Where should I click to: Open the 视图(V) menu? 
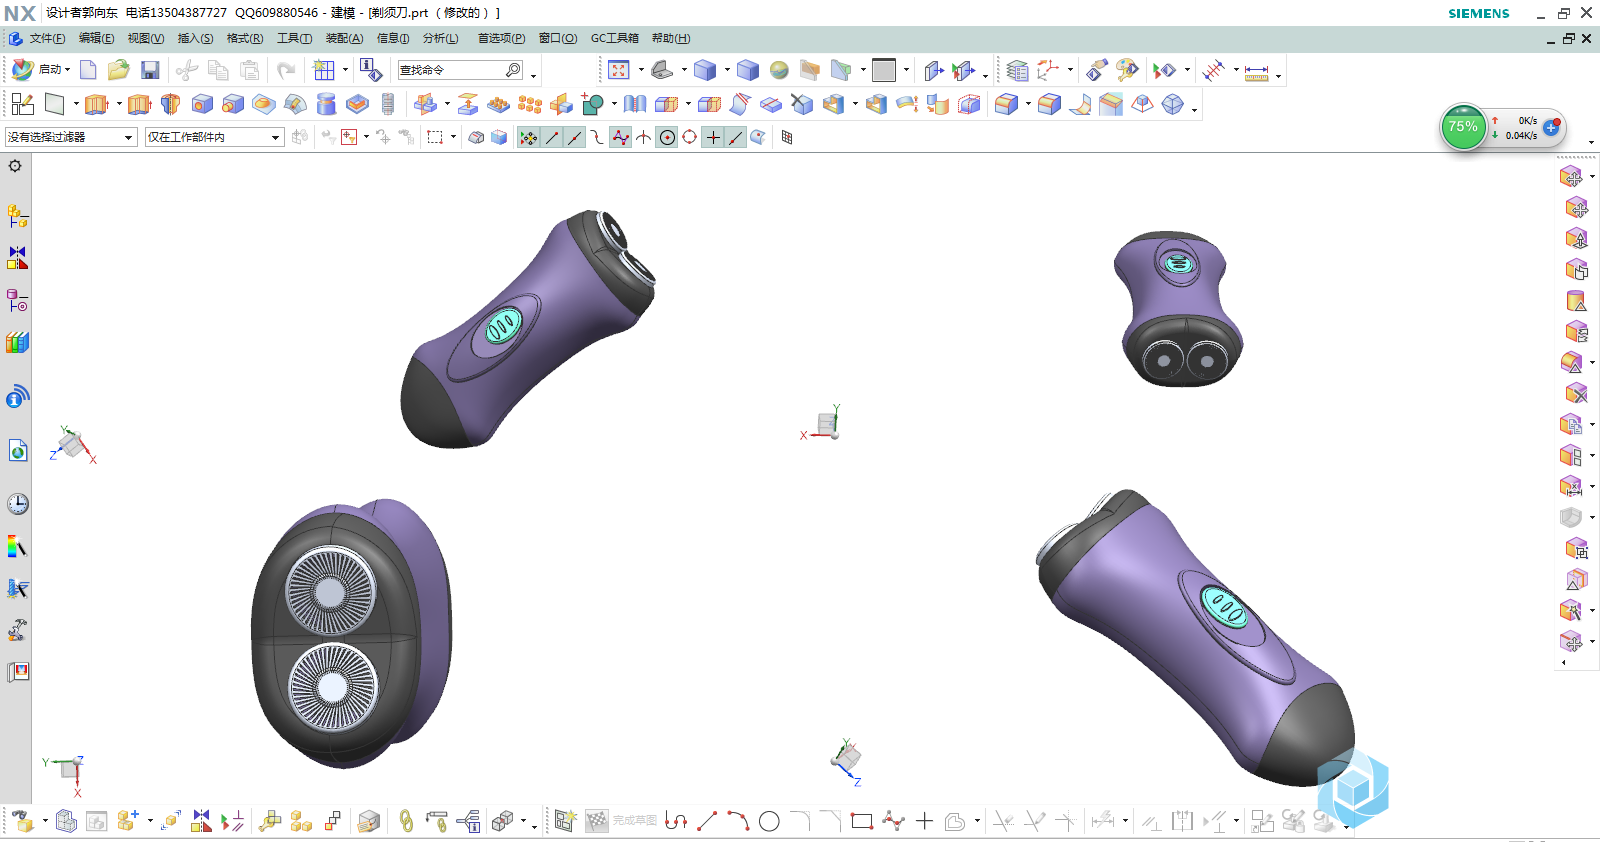coord(145,38)
